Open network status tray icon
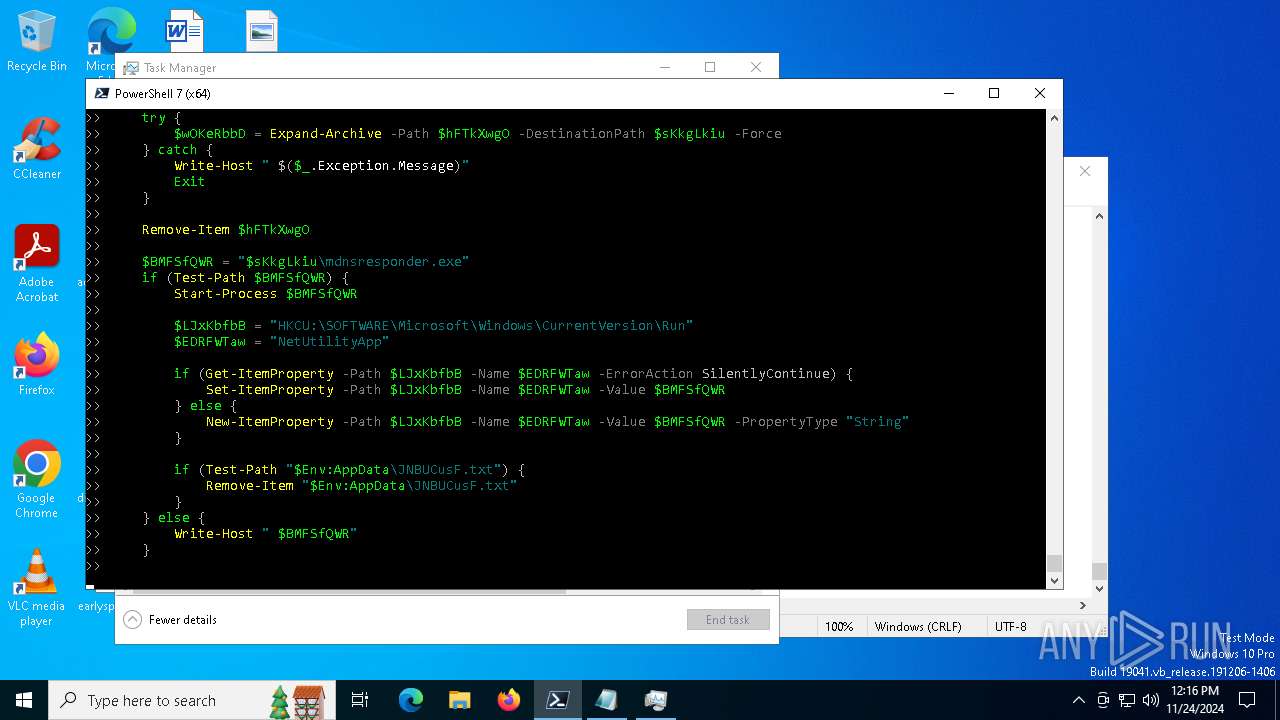Image resolution: width=1280 pixels, height=720 pixels. click(1127, 700)
